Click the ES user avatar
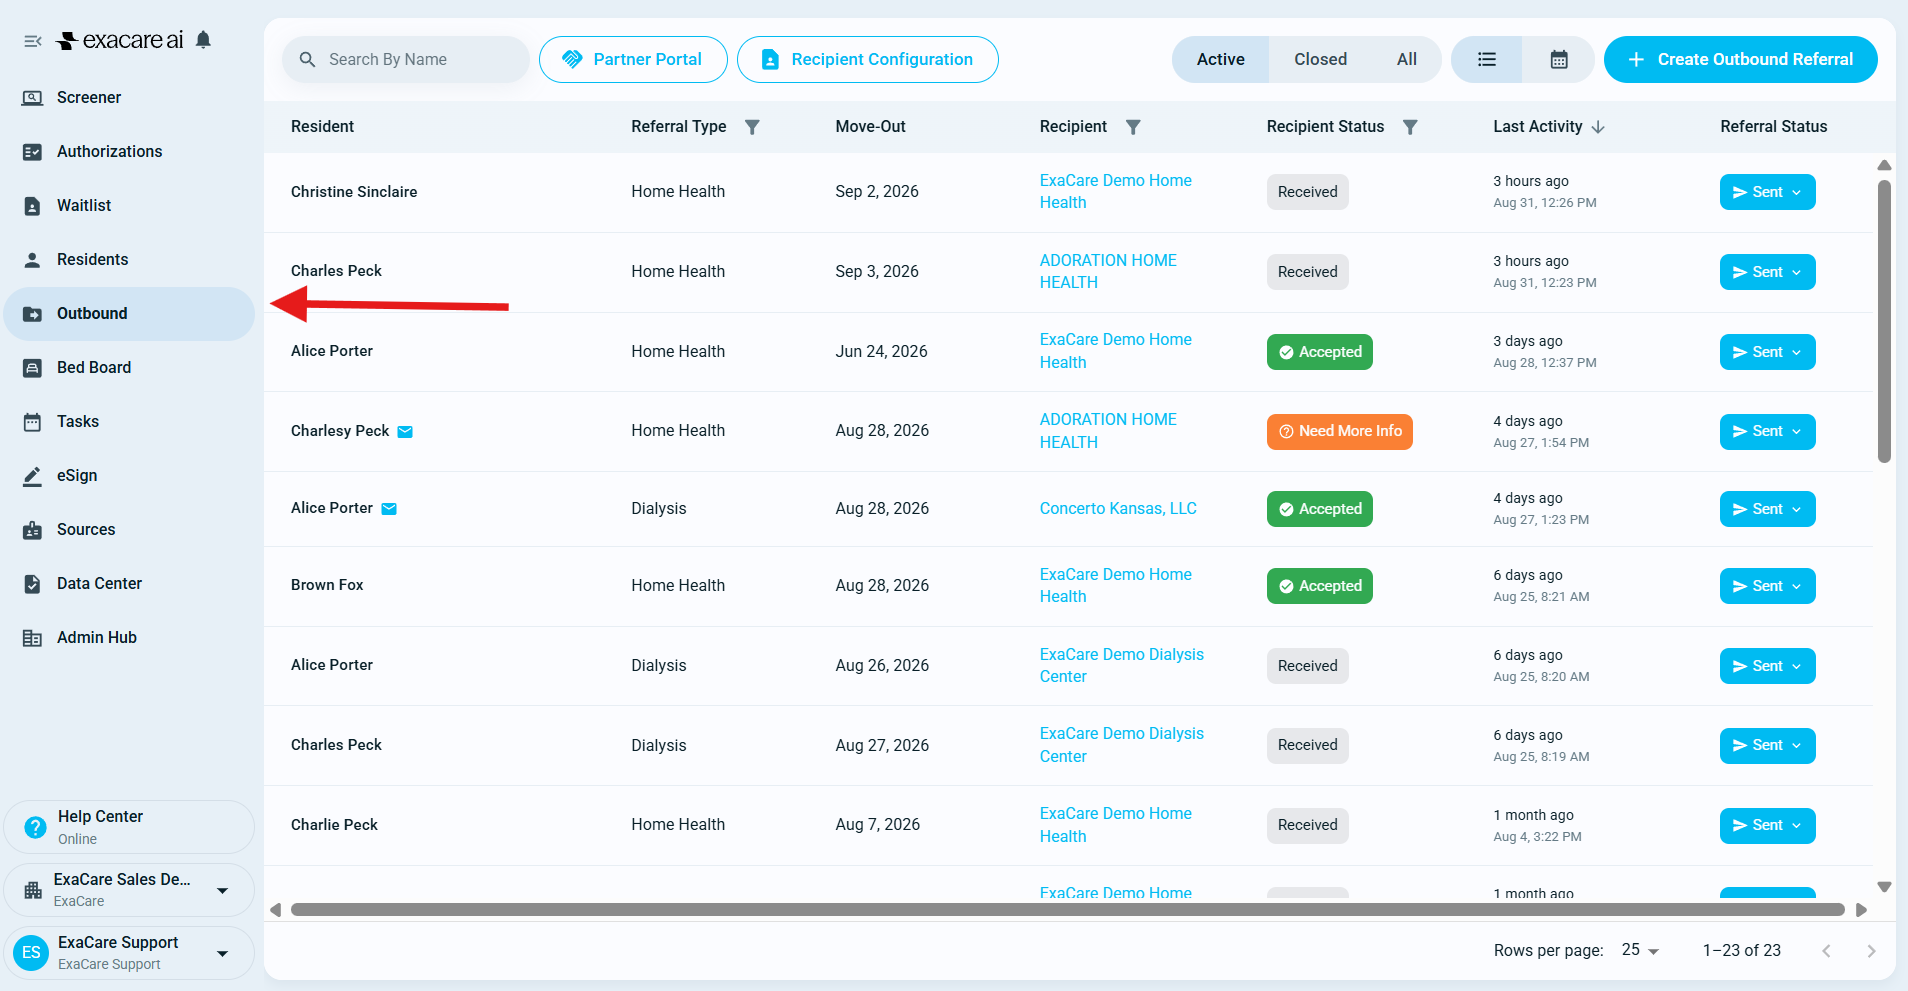 coord(31,953)
